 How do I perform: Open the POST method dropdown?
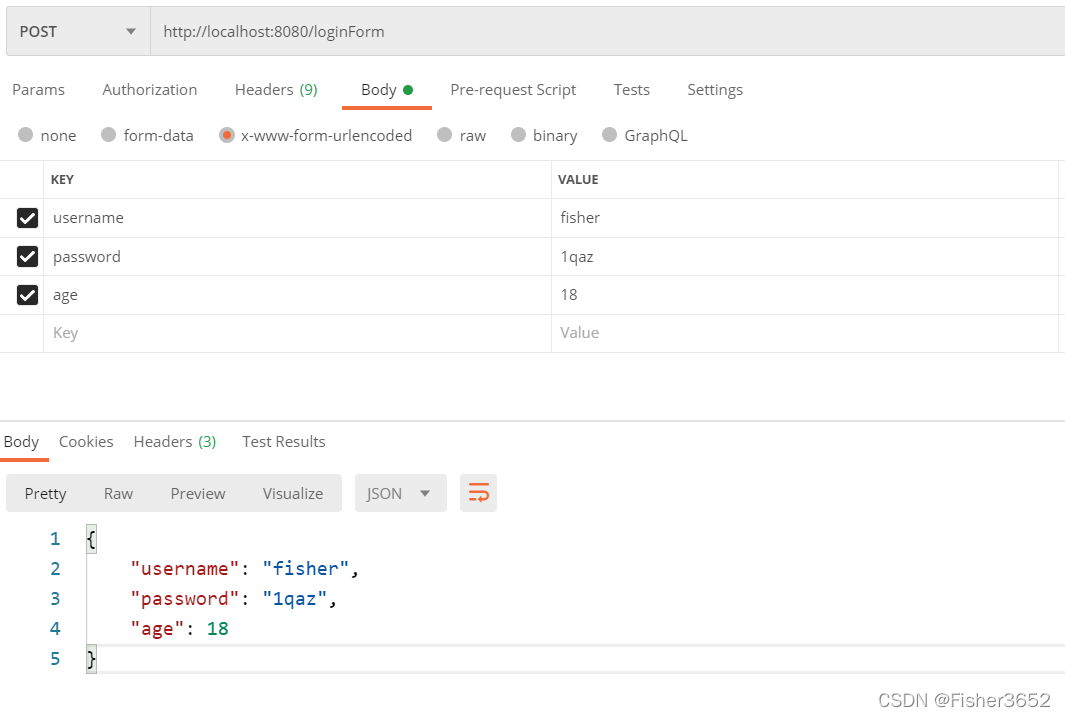point(78,31)
